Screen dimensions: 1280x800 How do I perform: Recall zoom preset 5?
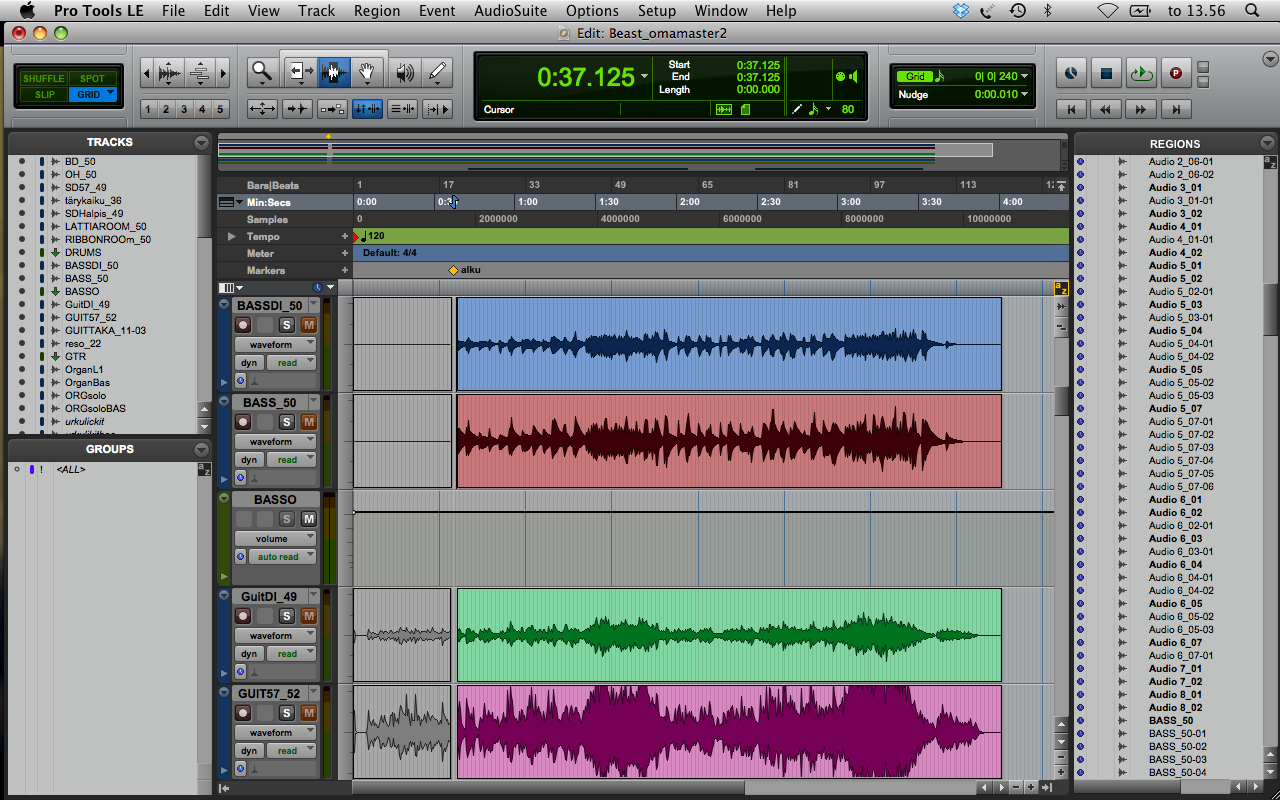click(x=221, y=109)
